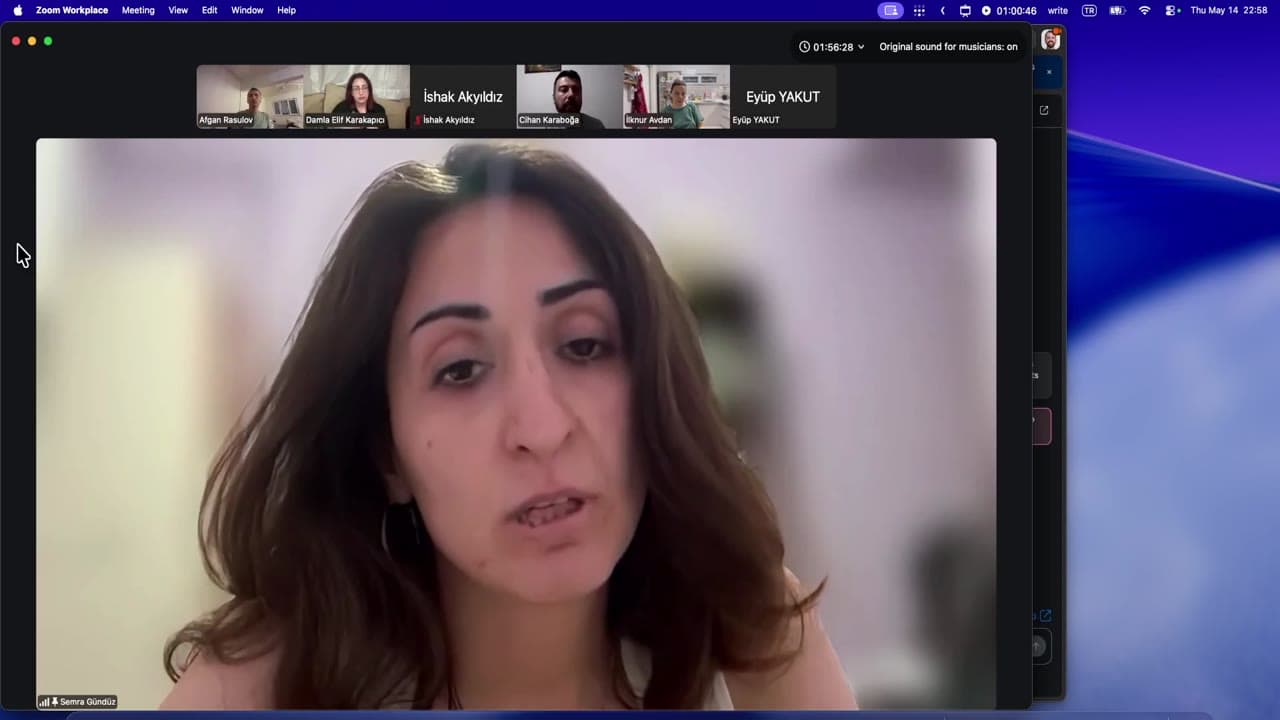Viewport: 1280px width, 720px height.
Task: Click the presentation display menu bar icon
Action: click(965, 10)
